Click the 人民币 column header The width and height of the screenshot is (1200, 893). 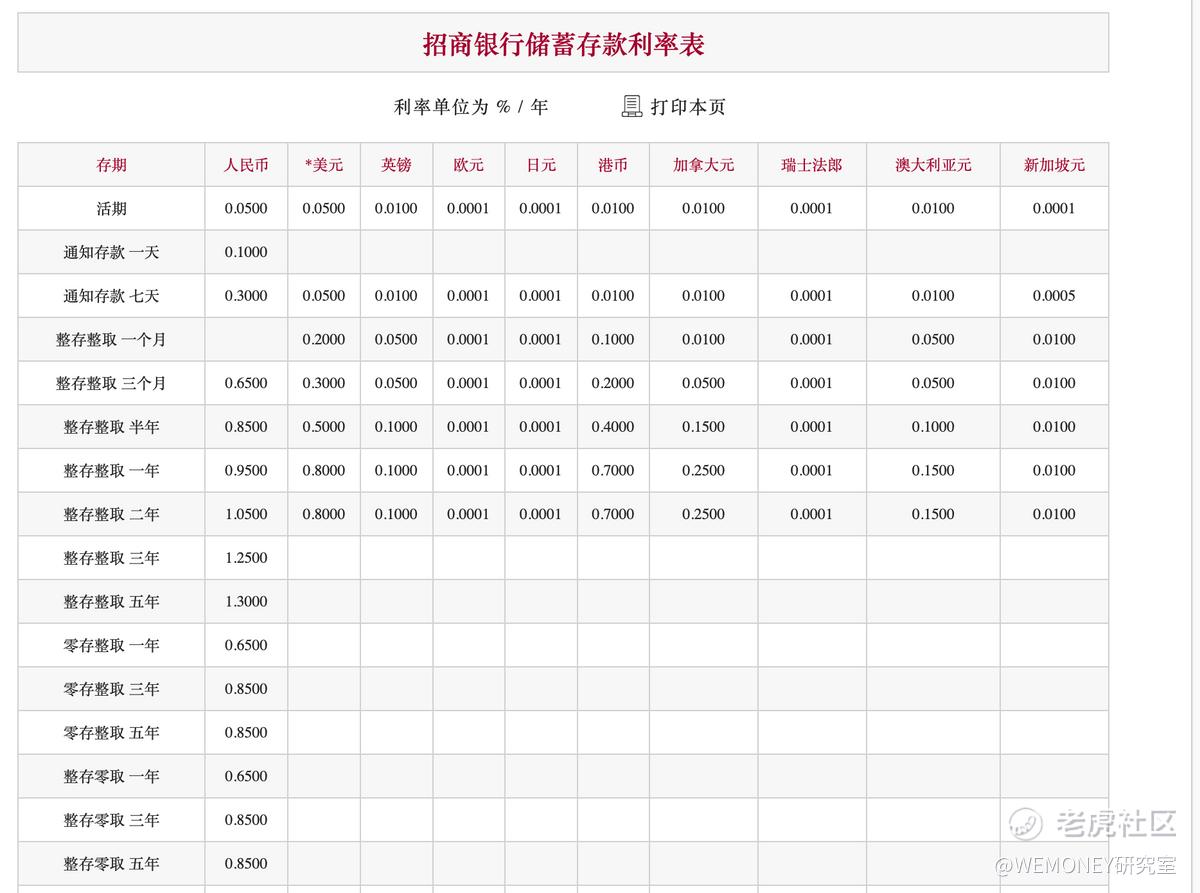coord(246,165)
